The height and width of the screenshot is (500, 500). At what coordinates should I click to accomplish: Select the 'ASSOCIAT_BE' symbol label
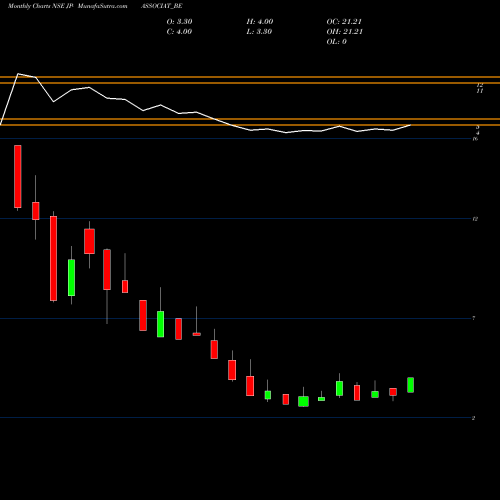click(162, 6)
